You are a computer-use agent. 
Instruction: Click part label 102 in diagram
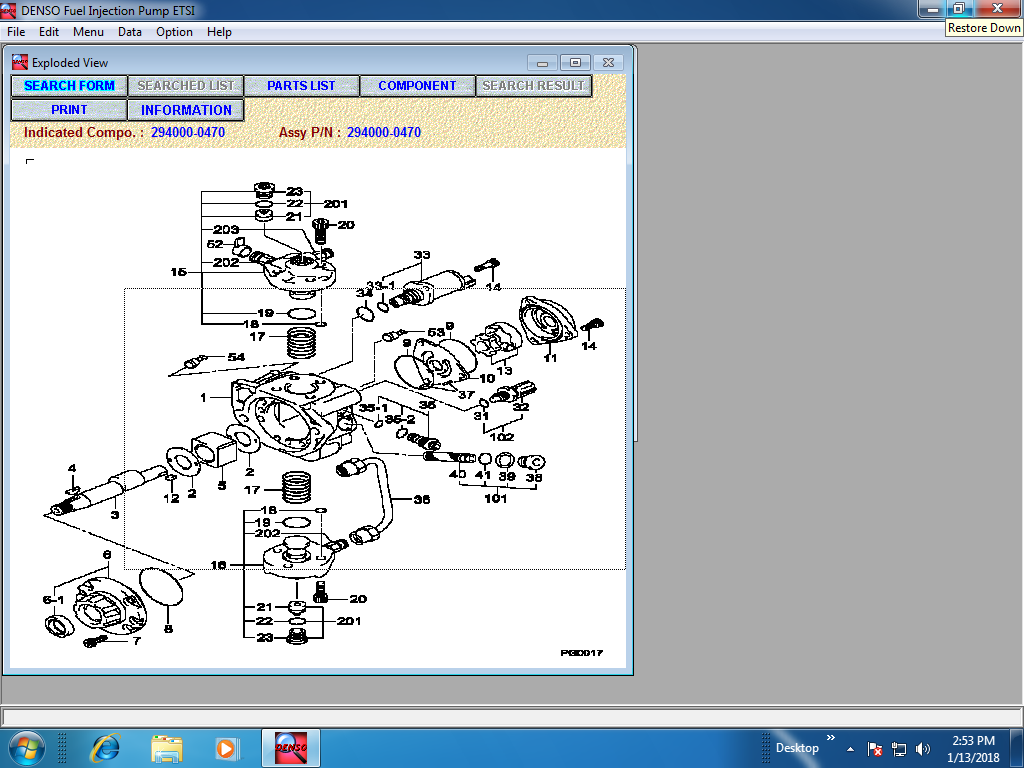pyautogui.click(x=502, y=437)
